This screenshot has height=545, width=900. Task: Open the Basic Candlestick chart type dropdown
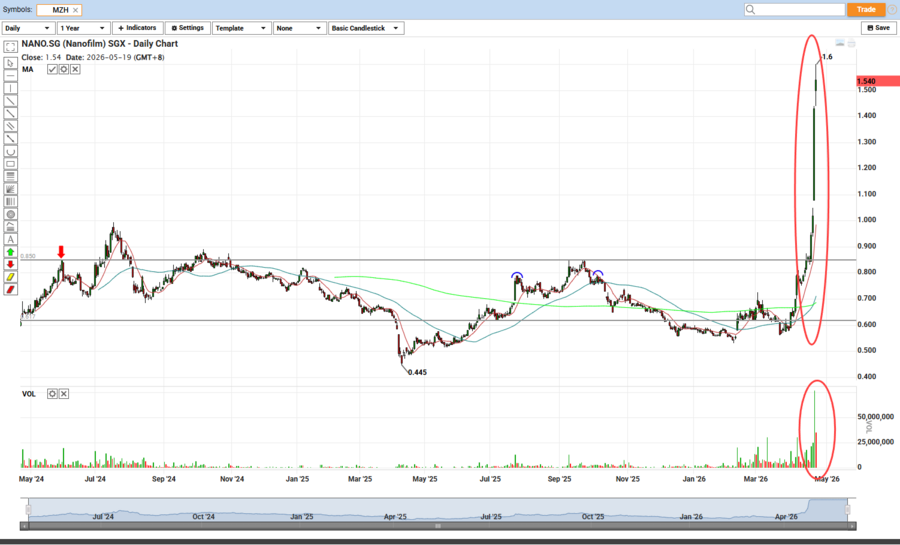[366, 28]
